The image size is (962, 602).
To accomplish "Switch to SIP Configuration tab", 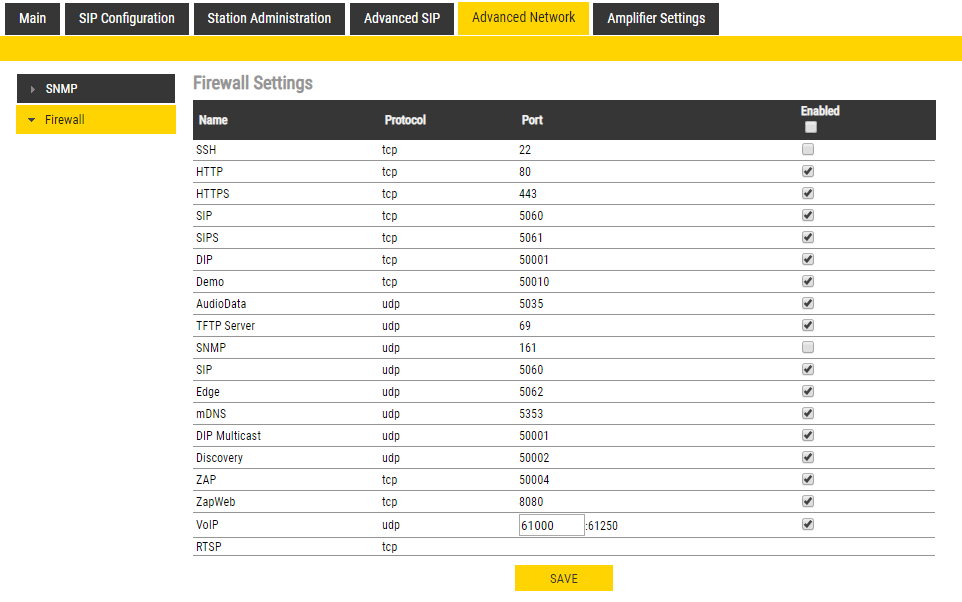I will [x=127, y=18].
